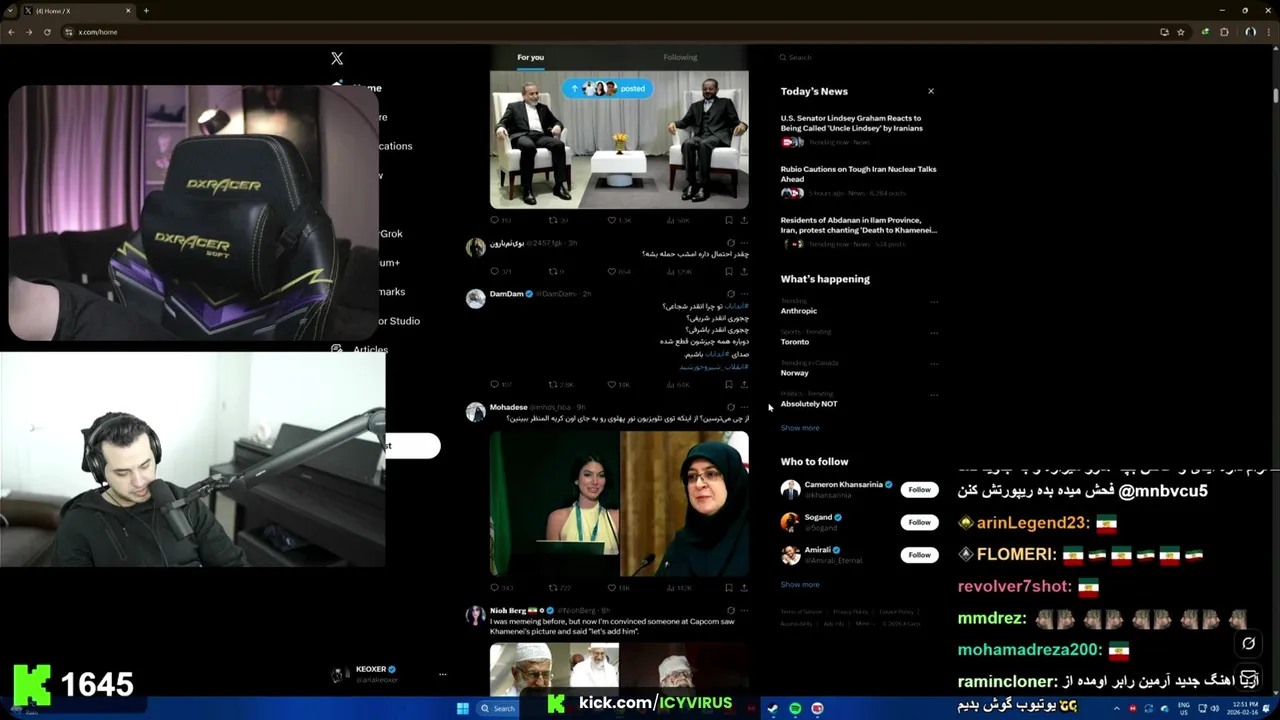Open the Windows Start button
This screenshot has width=1280, height=720.
[462, 708]
